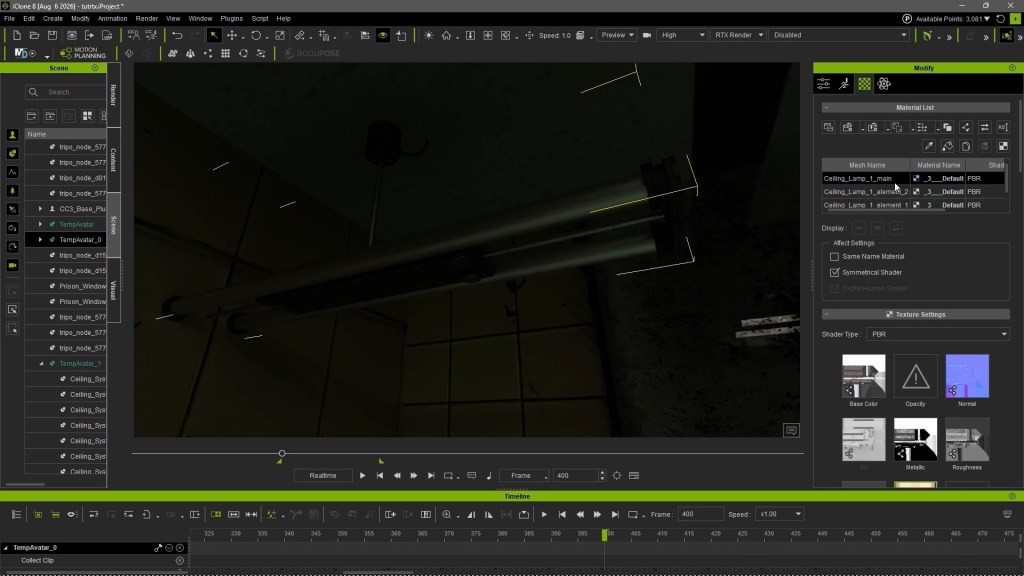Click the Actor icon in Scene sidebar

(x=12, y=135)
